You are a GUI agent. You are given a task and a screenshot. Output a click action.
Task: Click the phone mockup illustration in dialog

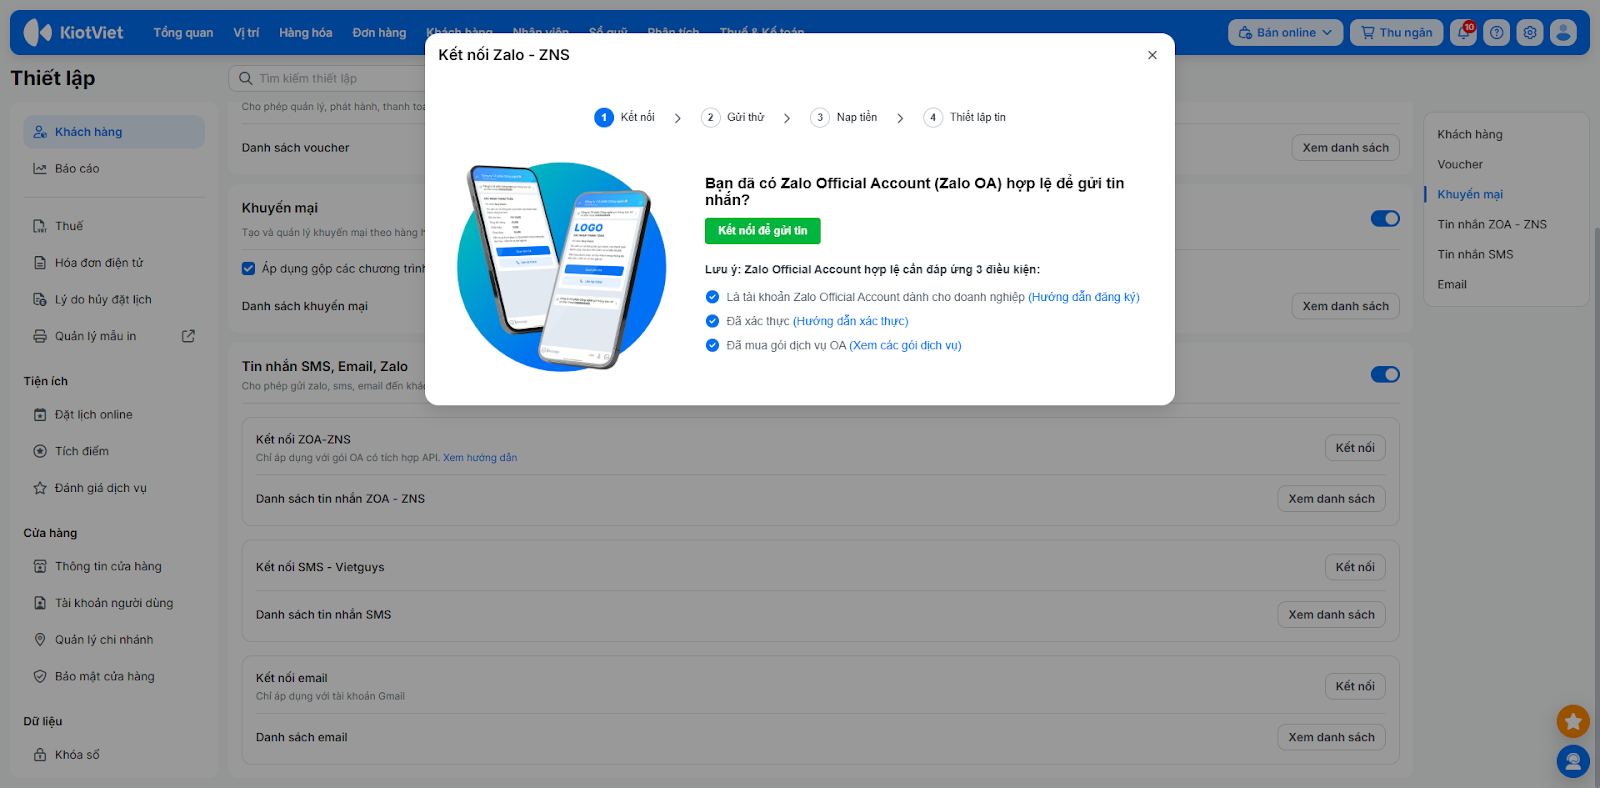pos(561,266)
